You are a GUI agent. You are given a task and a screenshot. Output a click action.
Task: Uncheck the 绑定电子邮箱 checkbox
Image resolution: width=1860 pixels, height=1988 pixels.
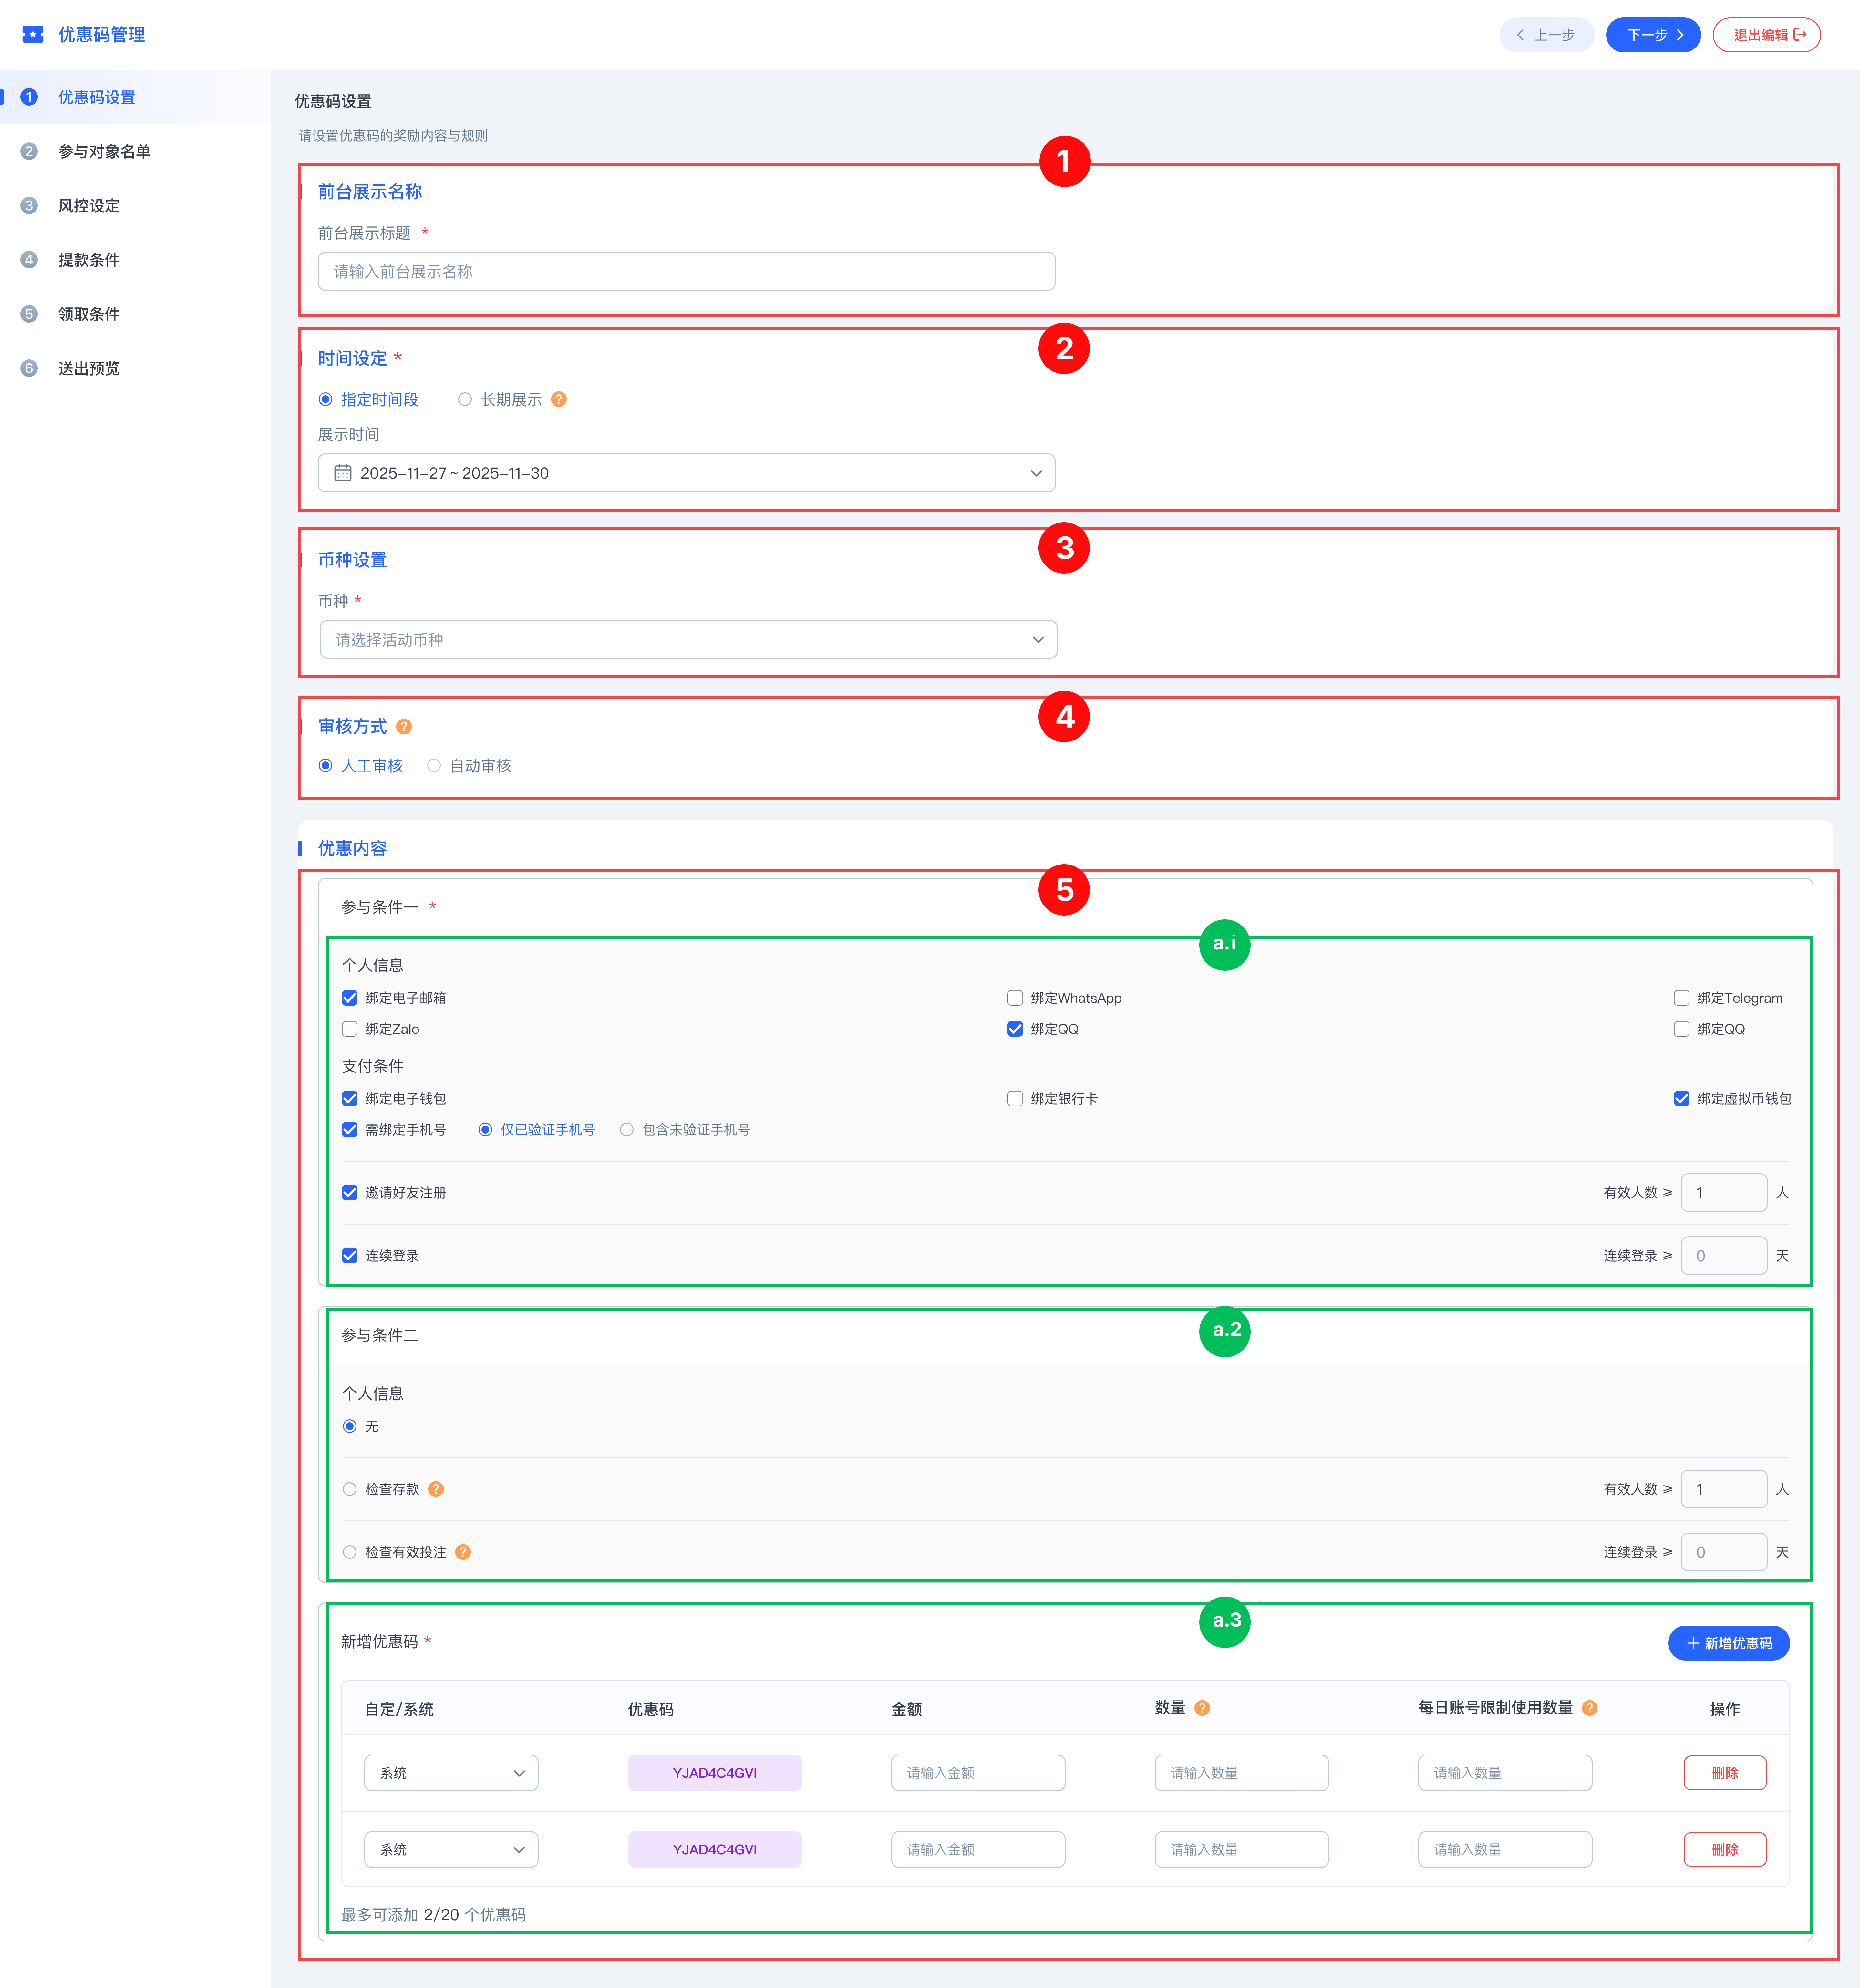(x=350, y=998)
